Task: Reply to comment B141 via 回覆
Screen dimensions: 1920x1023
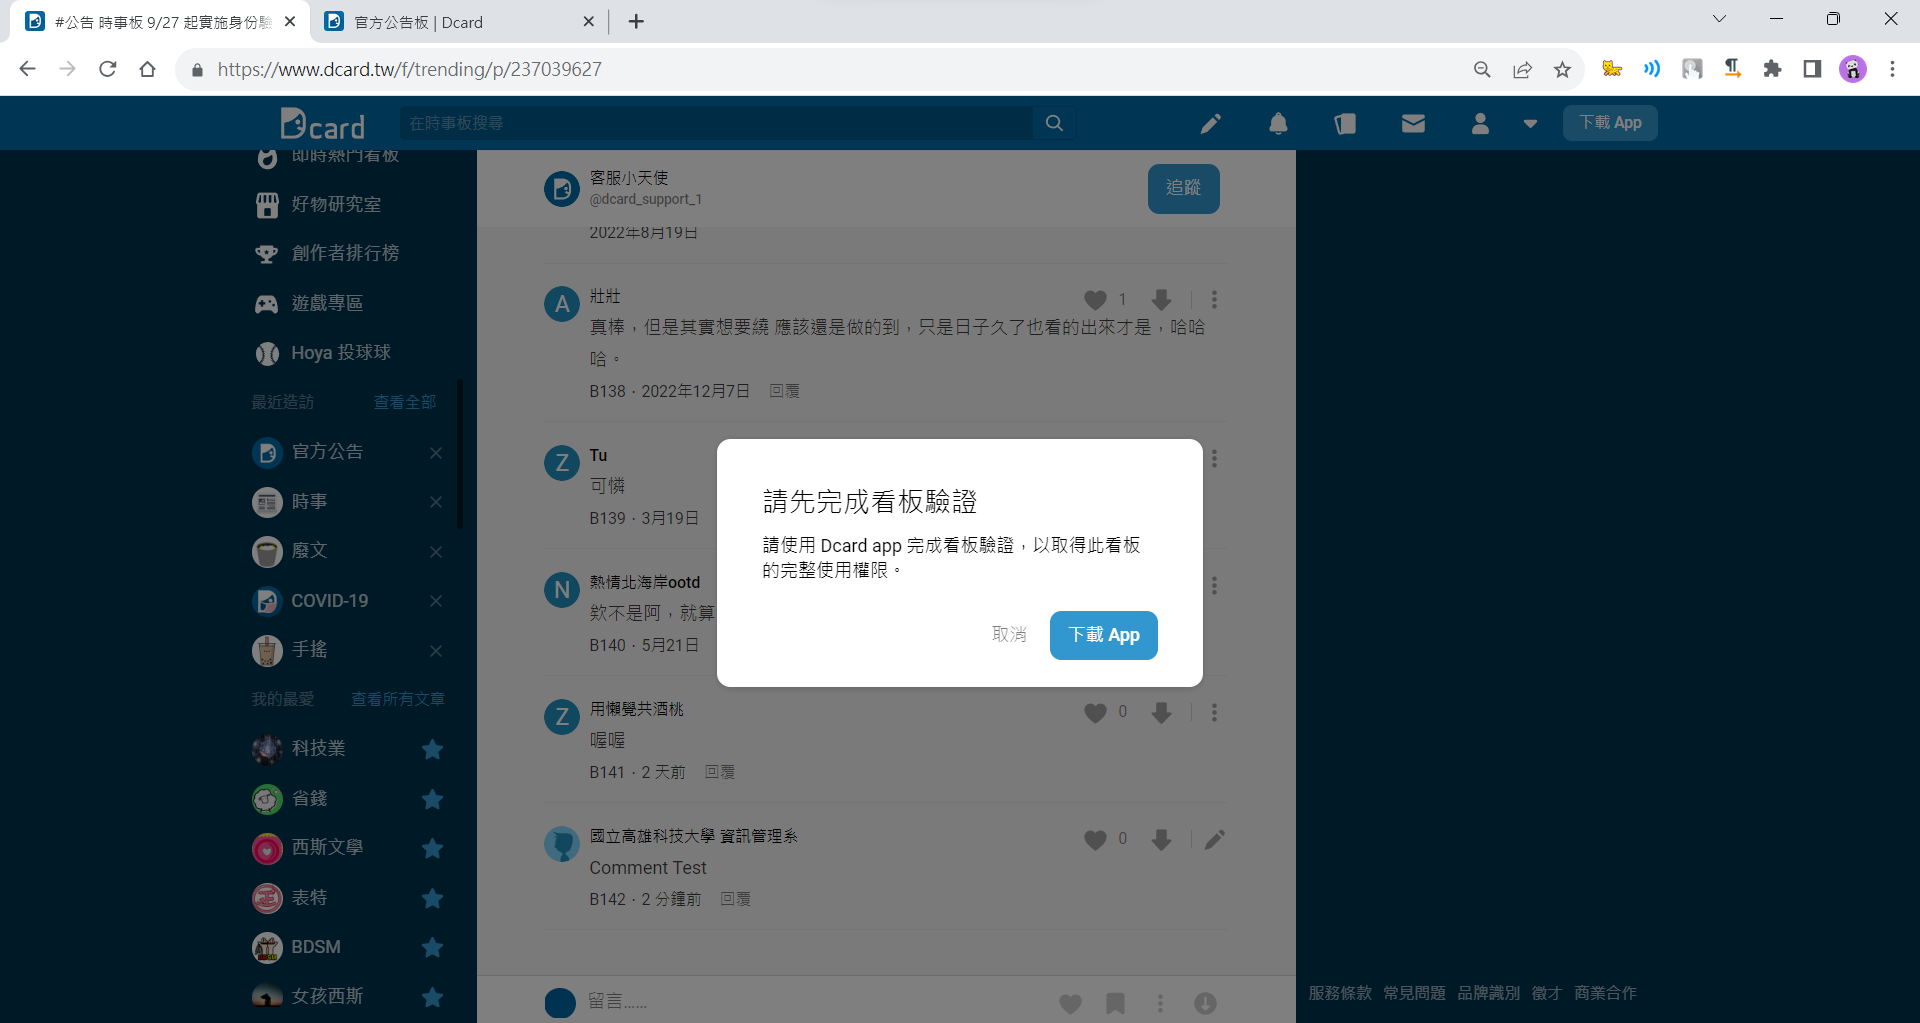Action: pyautogui.click(x=720, y=772)
